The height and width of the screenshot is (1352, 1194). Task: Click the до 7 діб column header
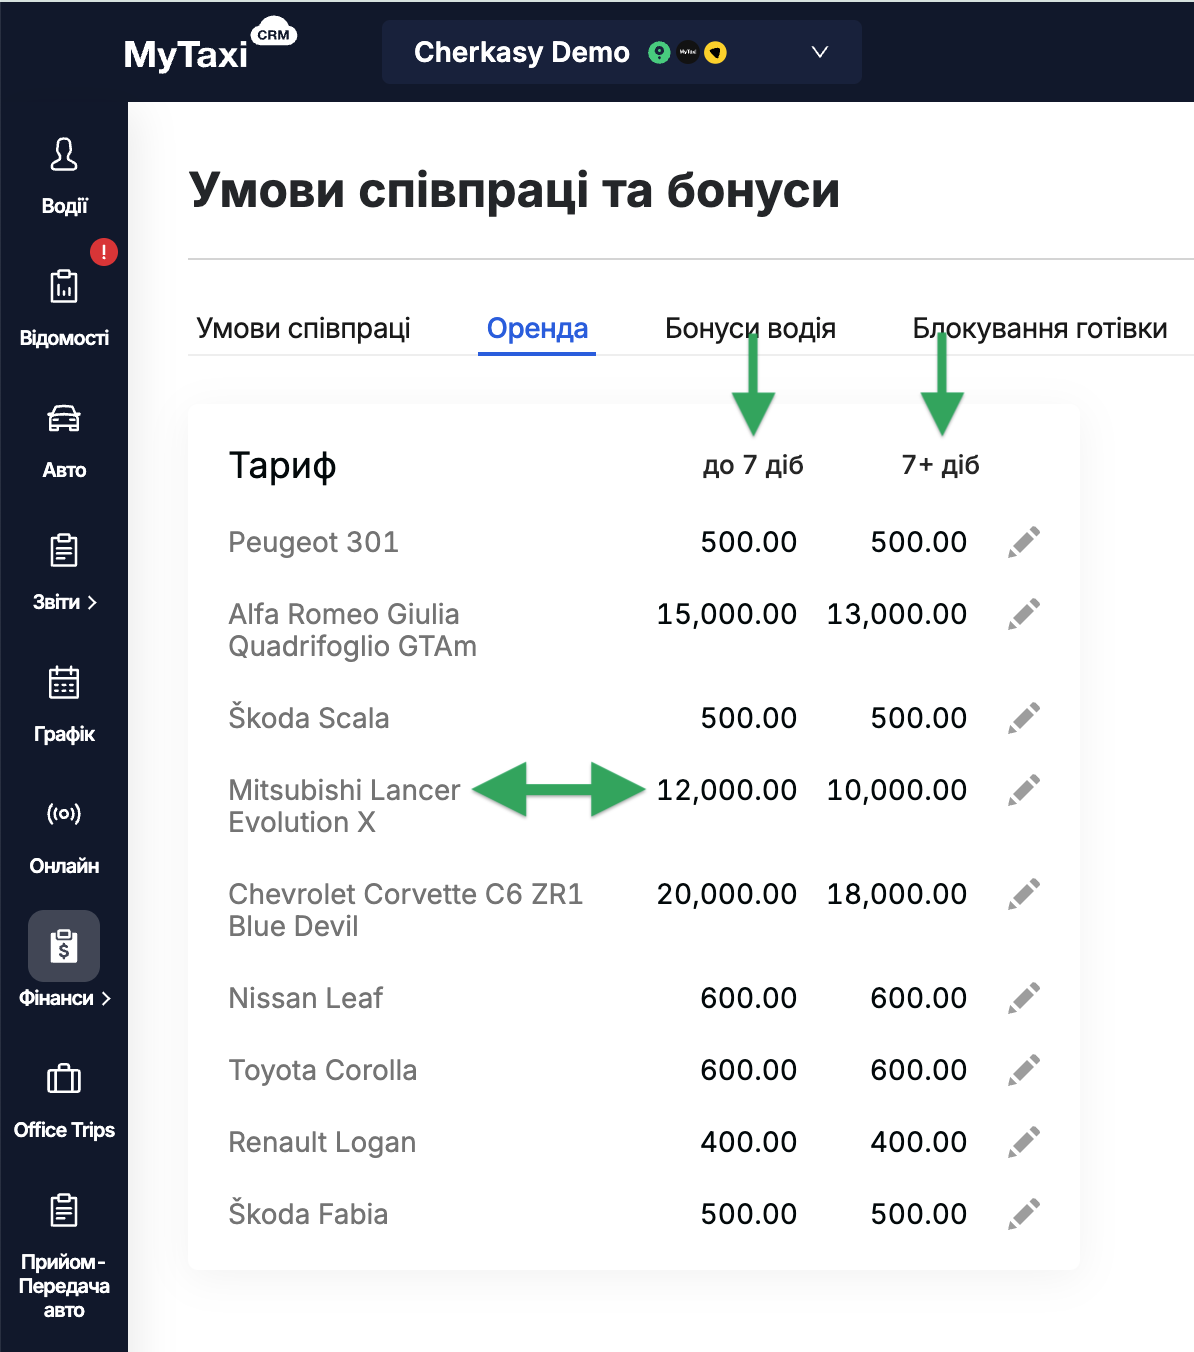click(x=753, y=465)
